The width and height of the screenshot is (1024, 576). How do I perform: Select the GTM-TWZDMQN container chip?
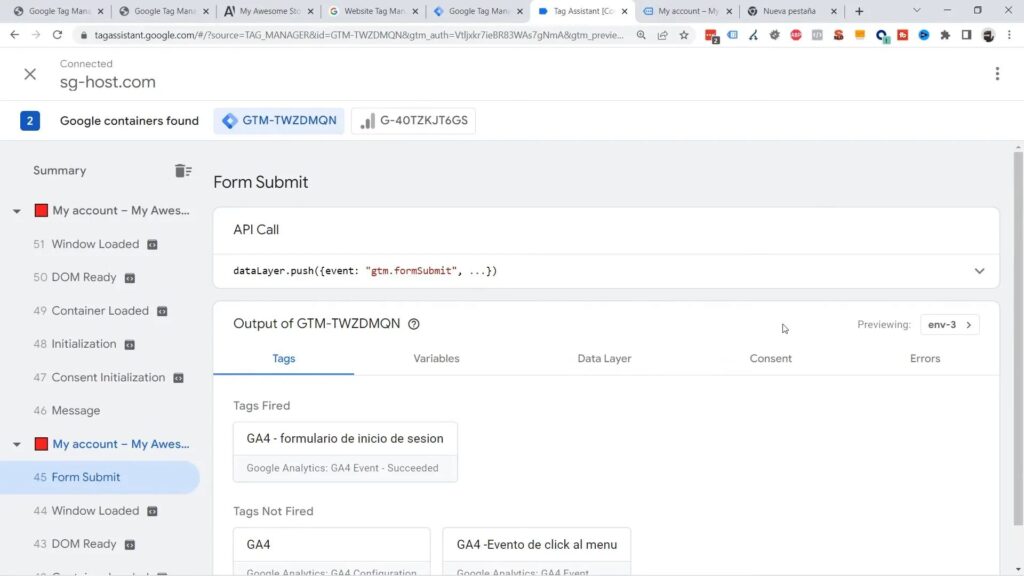click(279, 121)
